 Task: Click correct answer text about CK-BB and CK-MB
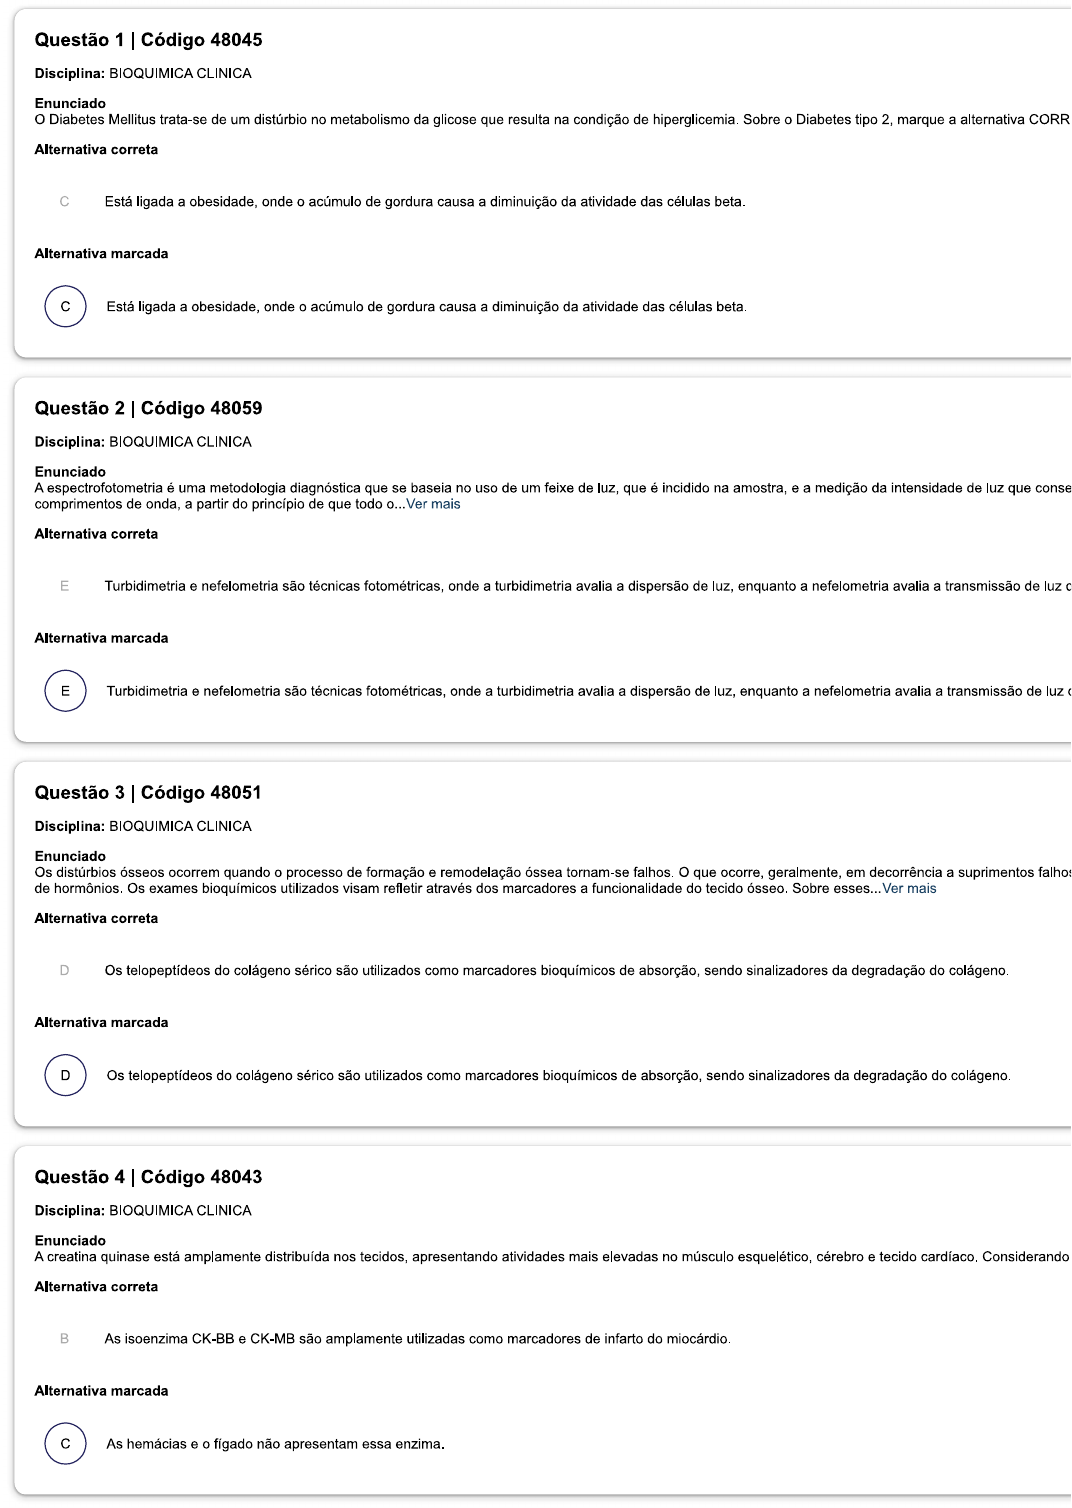click(417, 1338)
